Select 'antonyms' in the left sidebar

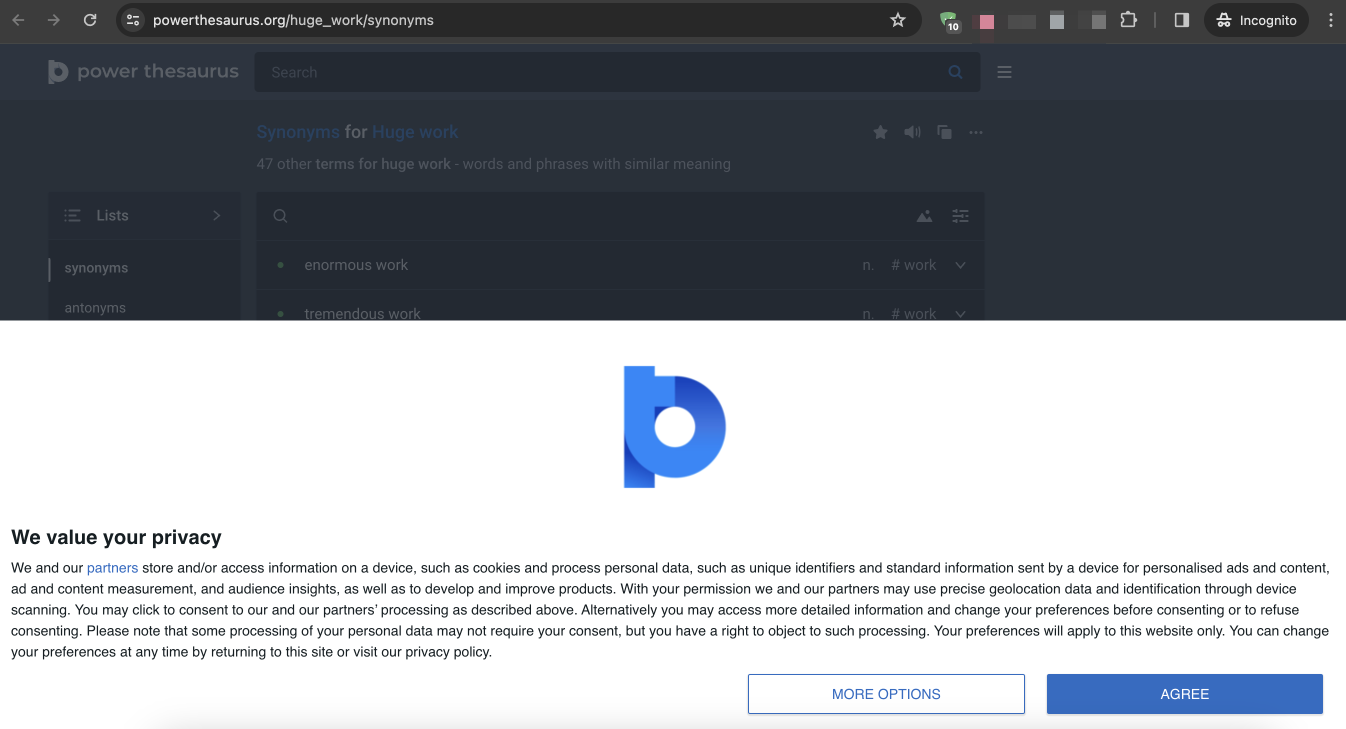pos(95,308)
